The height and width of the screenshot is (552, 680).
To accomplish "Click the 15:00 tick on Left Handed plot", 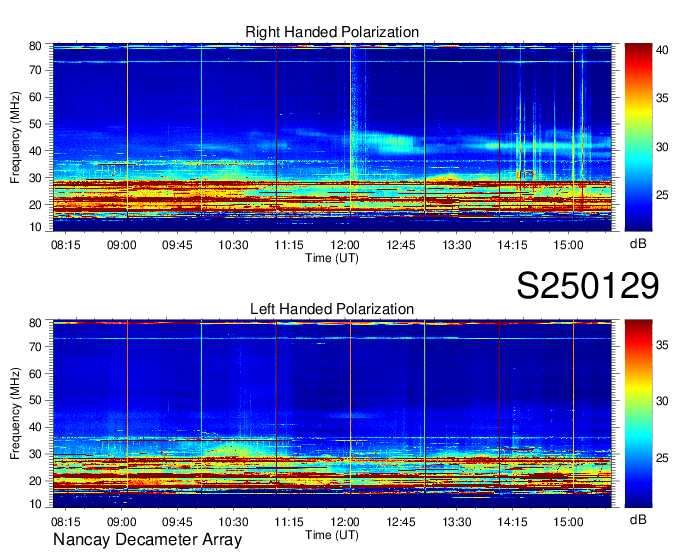I will click(x=568, y=522).
